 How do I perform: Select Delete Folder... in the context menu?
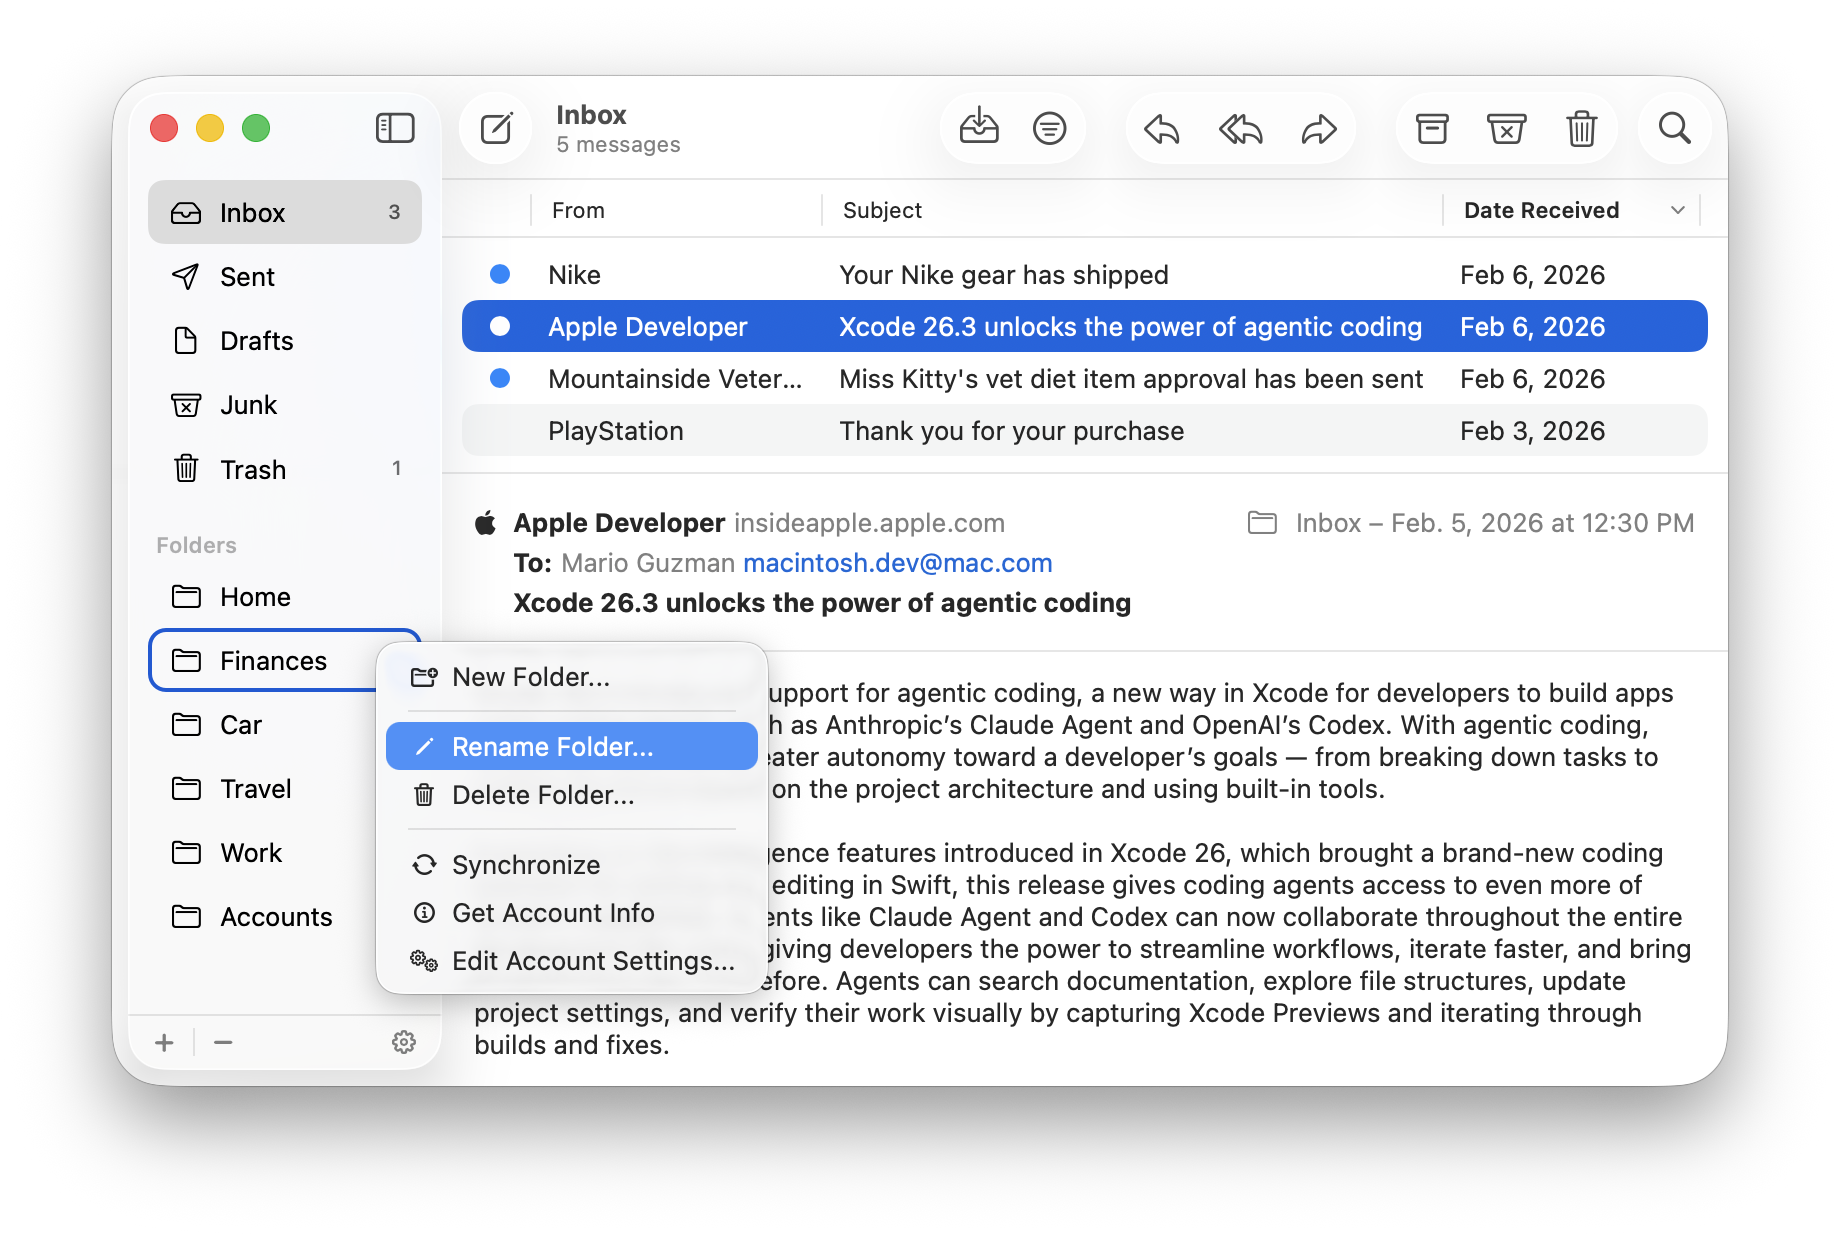(543, 795)
